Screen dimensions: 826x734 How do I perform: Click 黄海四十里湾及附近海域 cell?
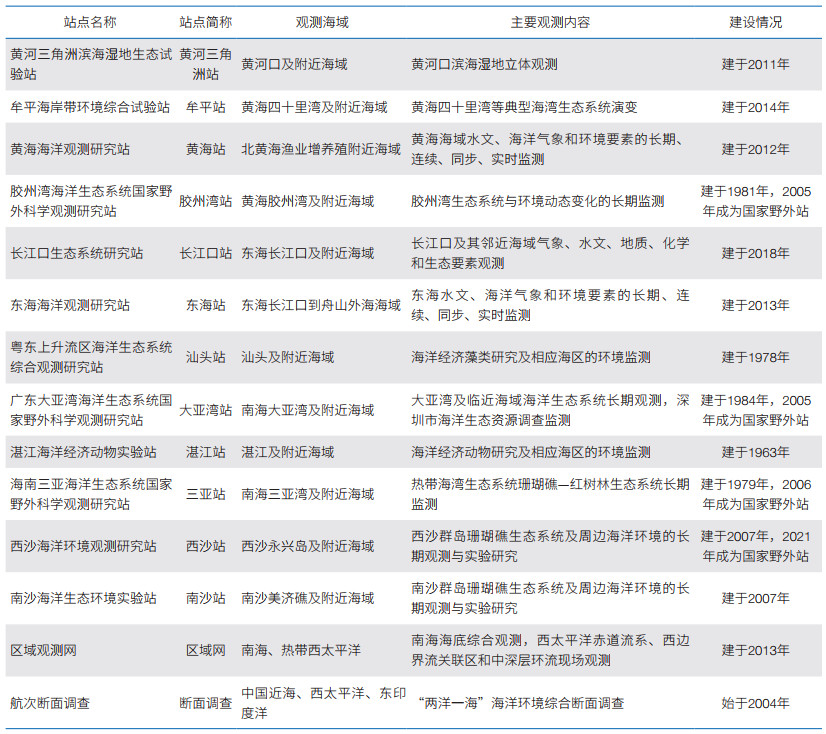pos(314,107)
